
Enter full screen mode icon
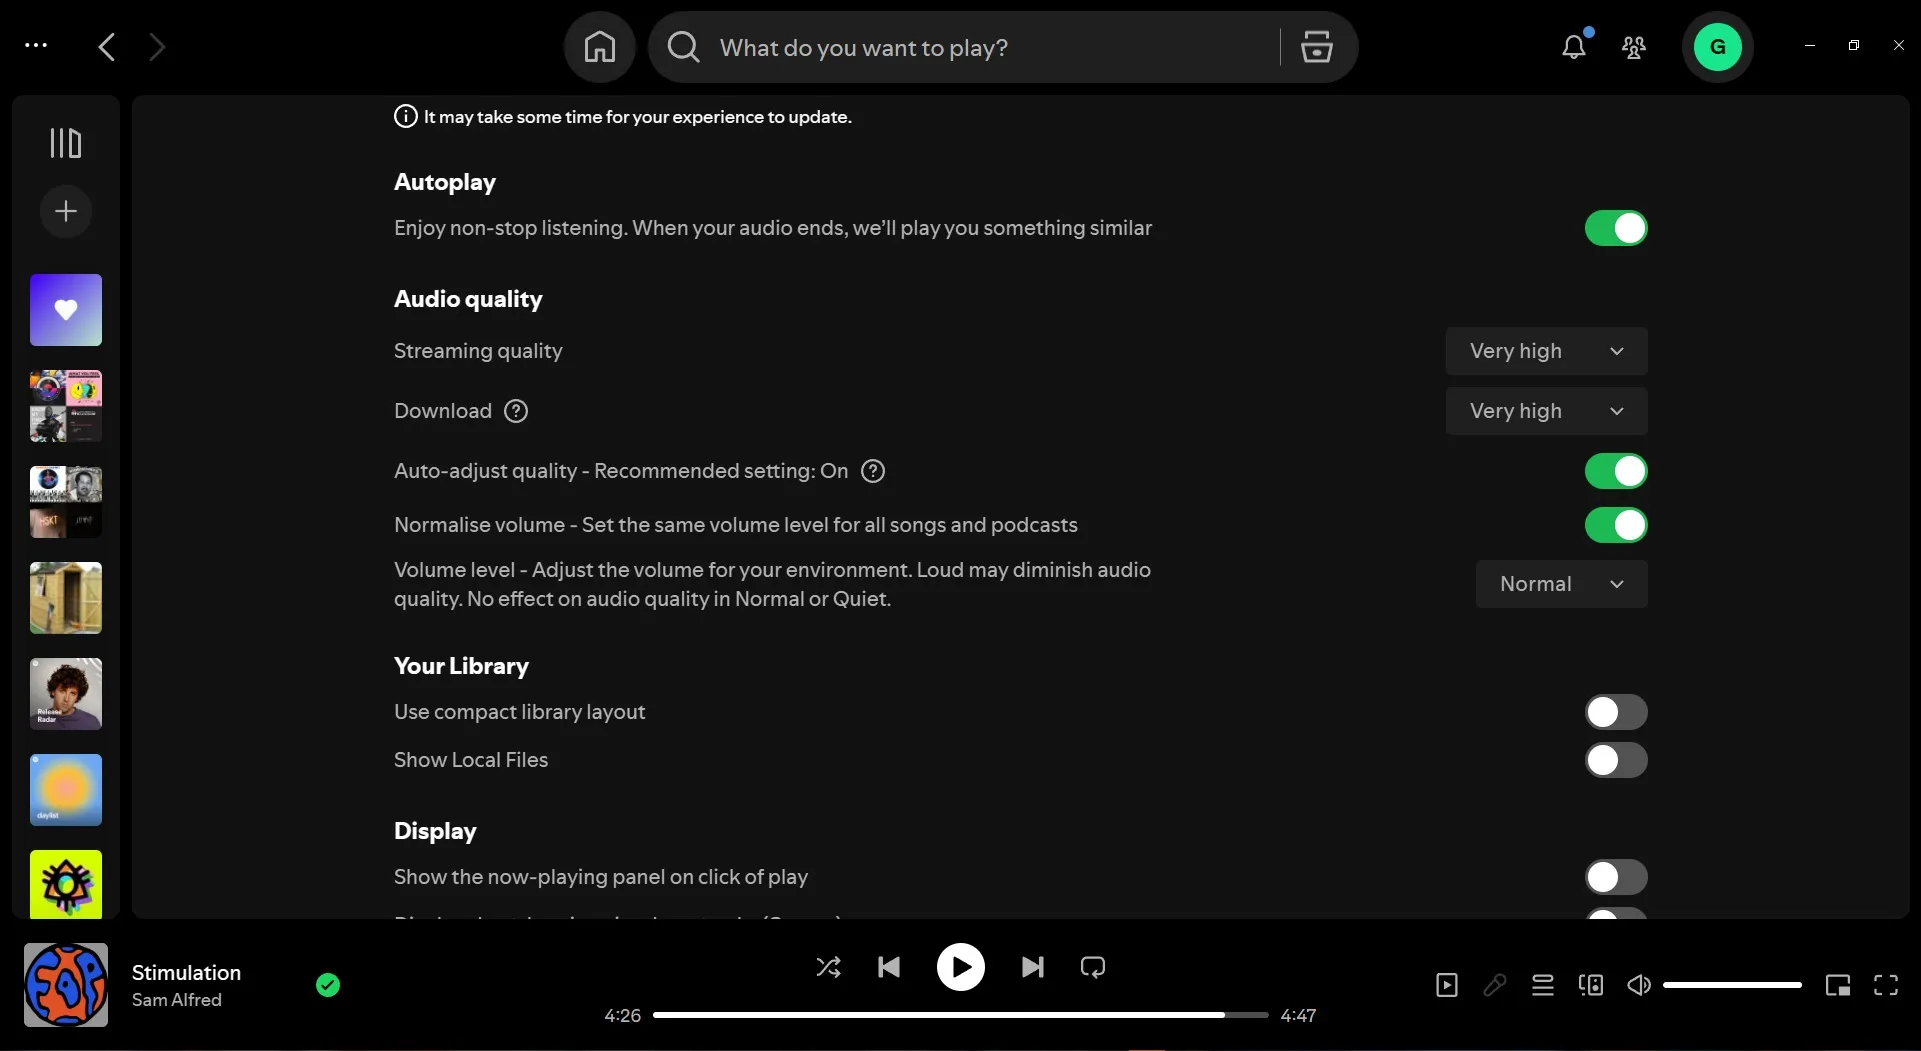coord(1887,985)
